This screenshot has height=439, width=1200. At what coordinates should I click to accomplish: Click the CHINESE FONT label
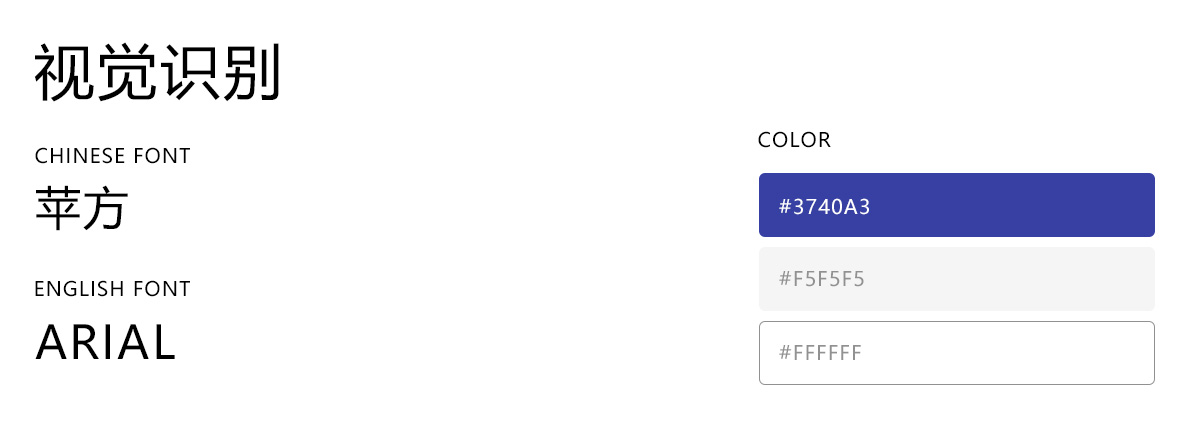point(112,156)
